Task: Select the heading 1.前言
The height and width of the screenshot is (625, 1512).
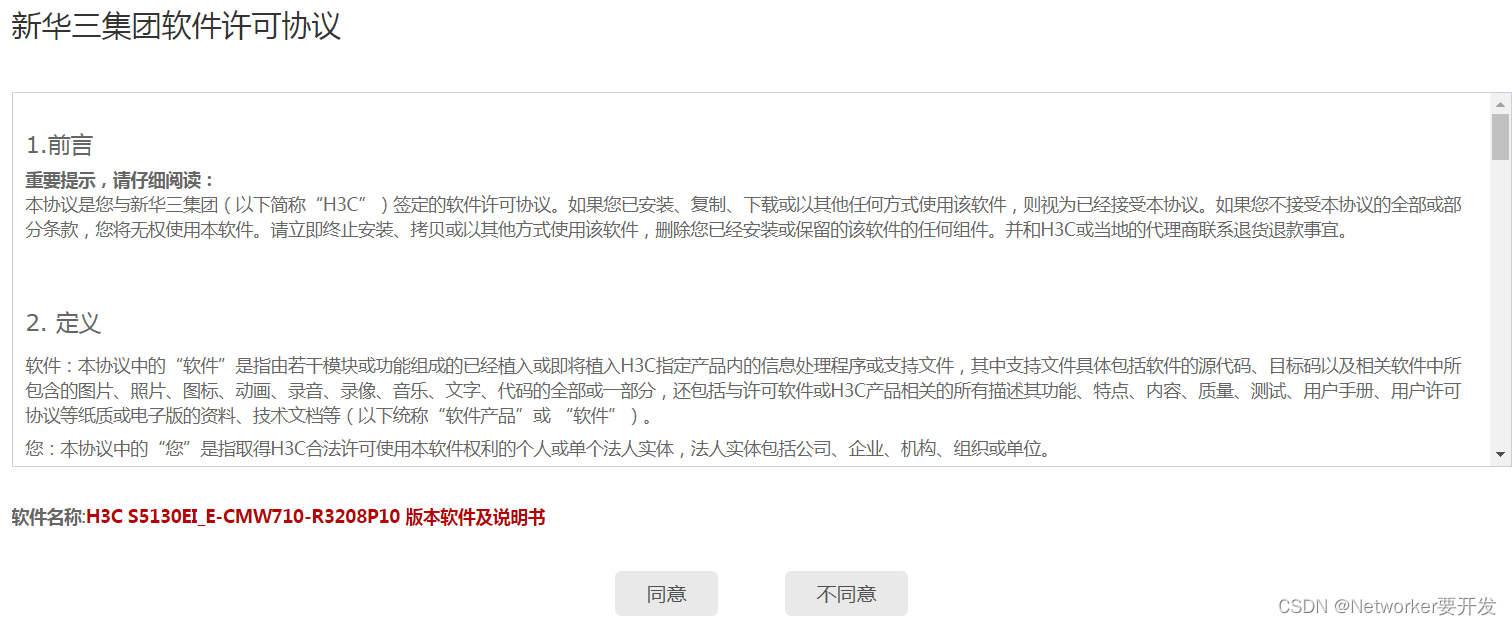Action: coord(59,146)
